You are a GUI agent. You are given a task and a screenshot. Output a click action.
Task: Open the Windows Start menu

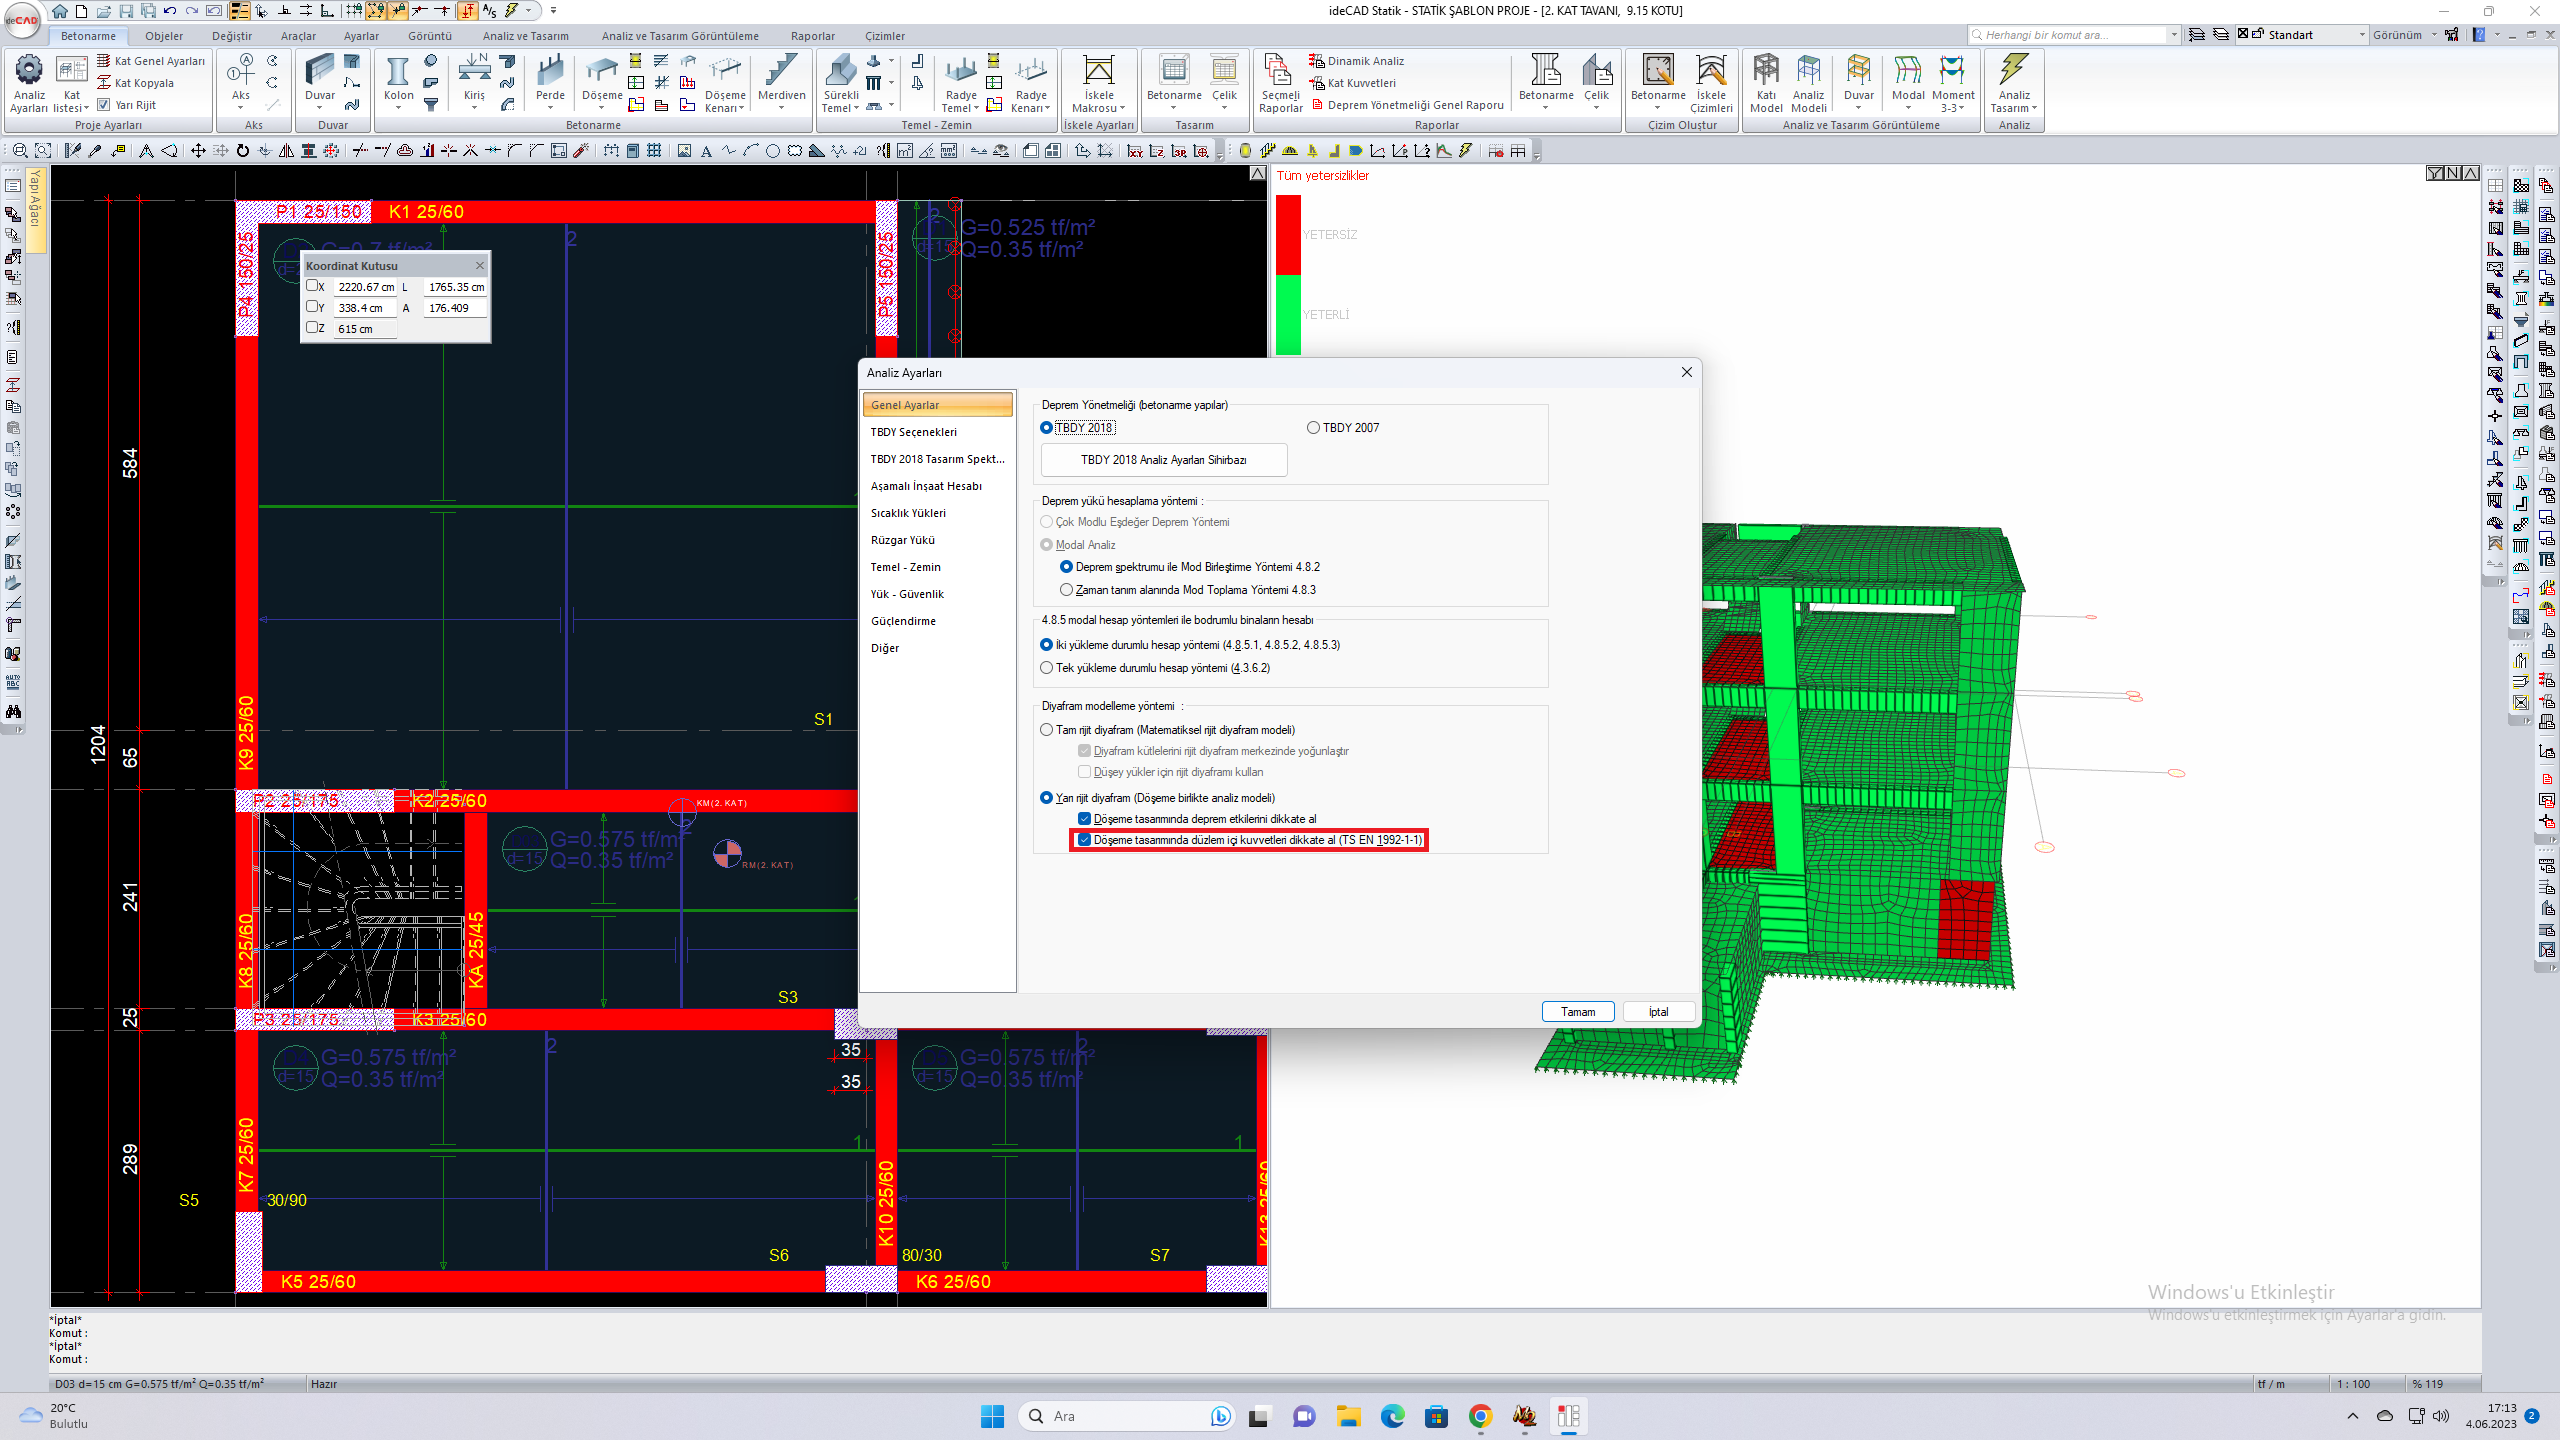pos(992,1416)
